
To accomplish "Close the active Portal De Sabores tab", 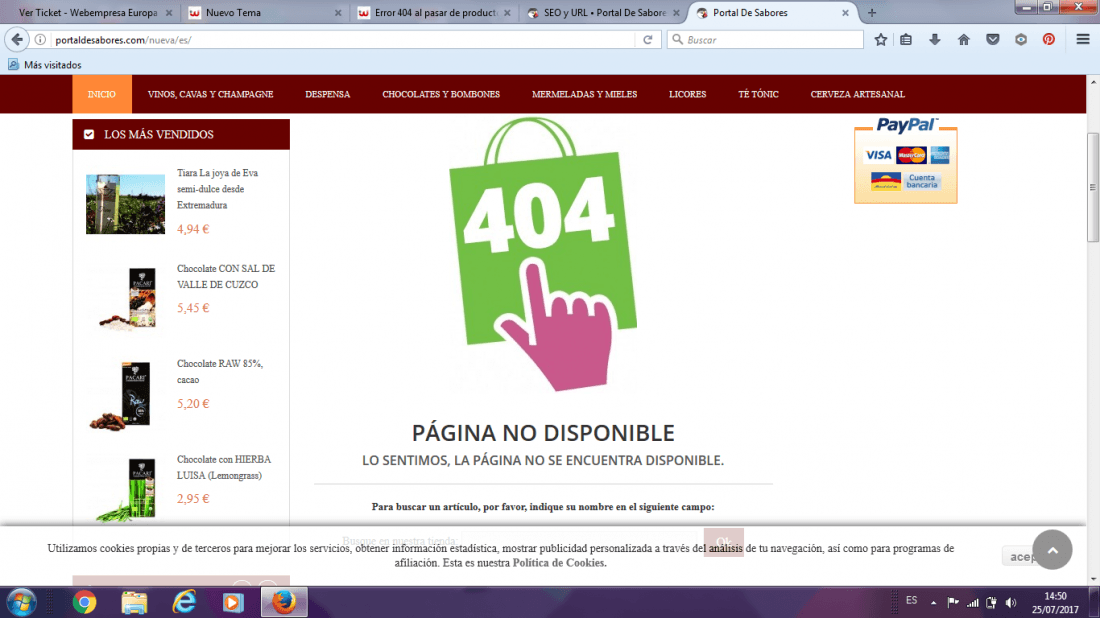I will click(x=845, y=13).
